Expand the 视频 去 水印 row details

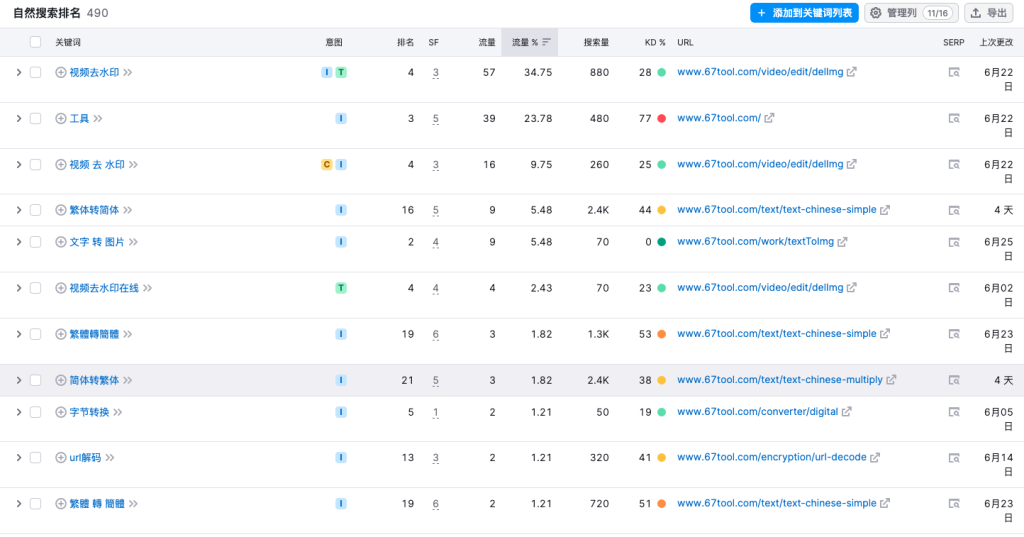[19, 165]
